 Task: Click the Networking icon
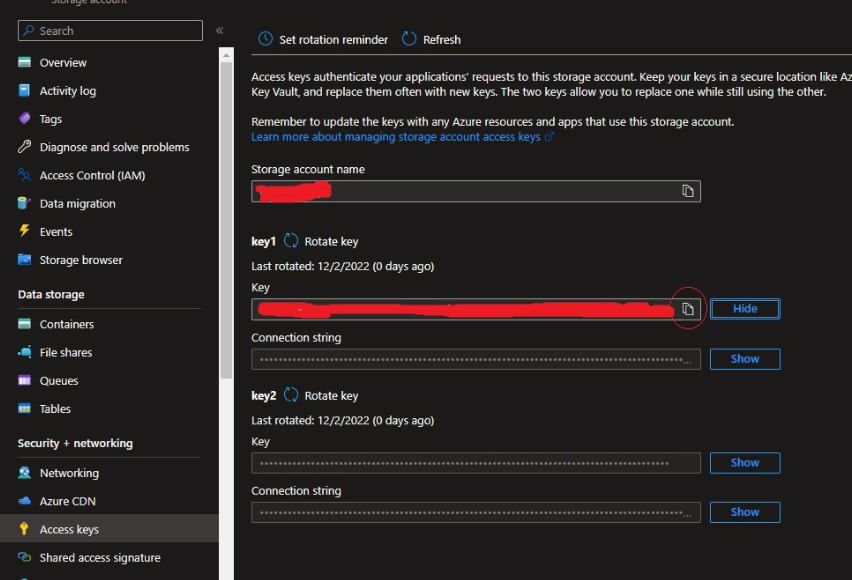click(x=24, y=472)
